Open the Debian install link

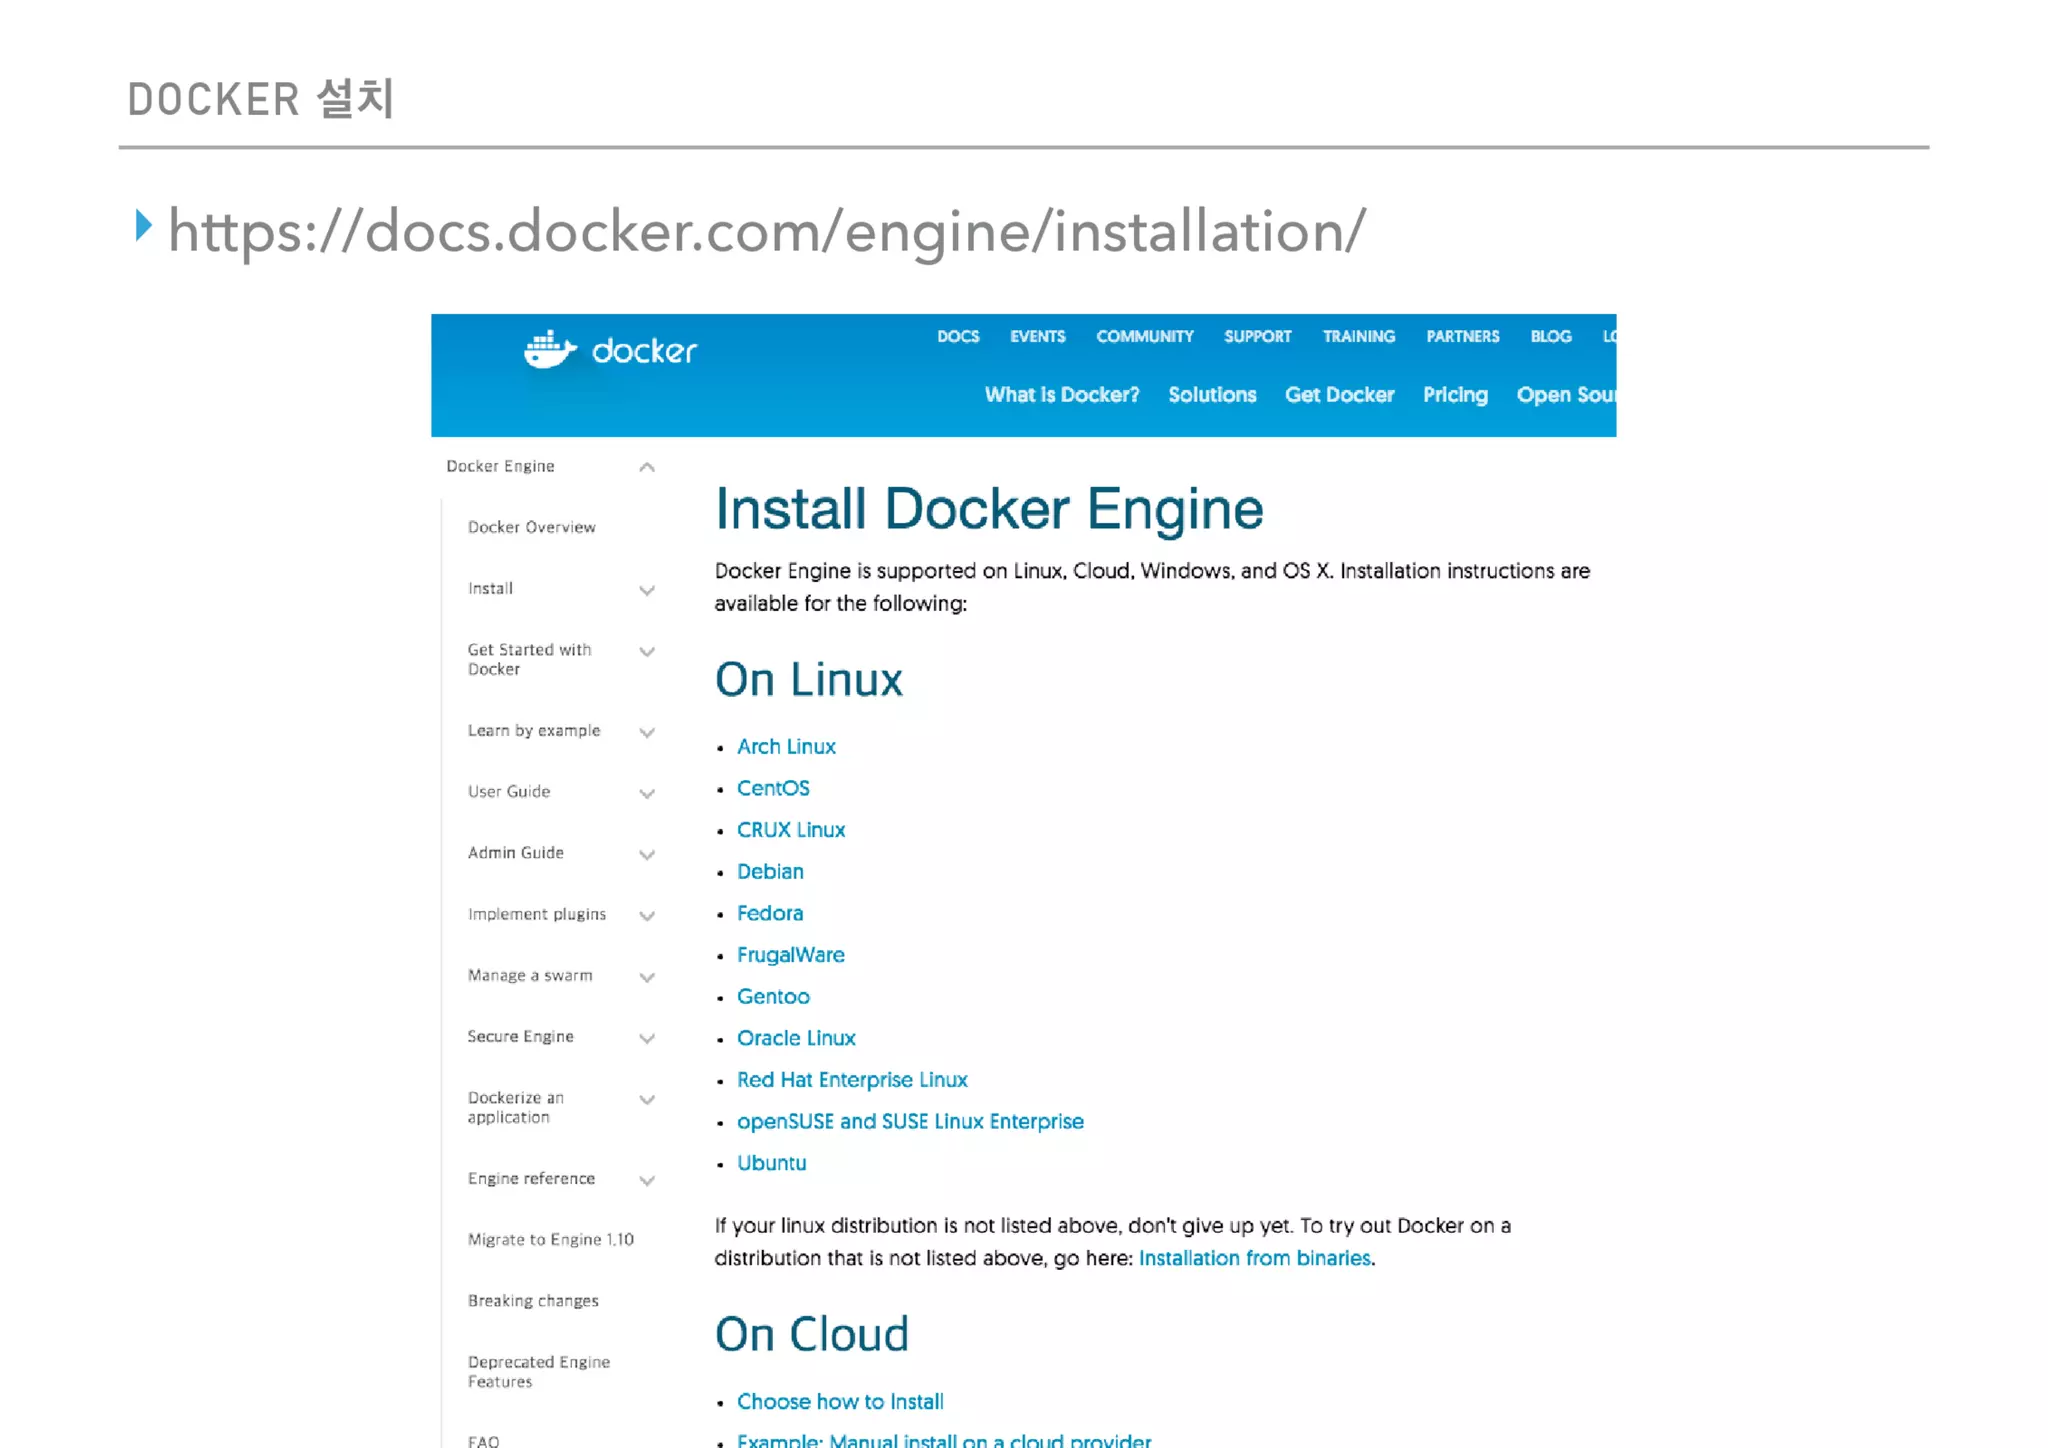tap(770, 872)
